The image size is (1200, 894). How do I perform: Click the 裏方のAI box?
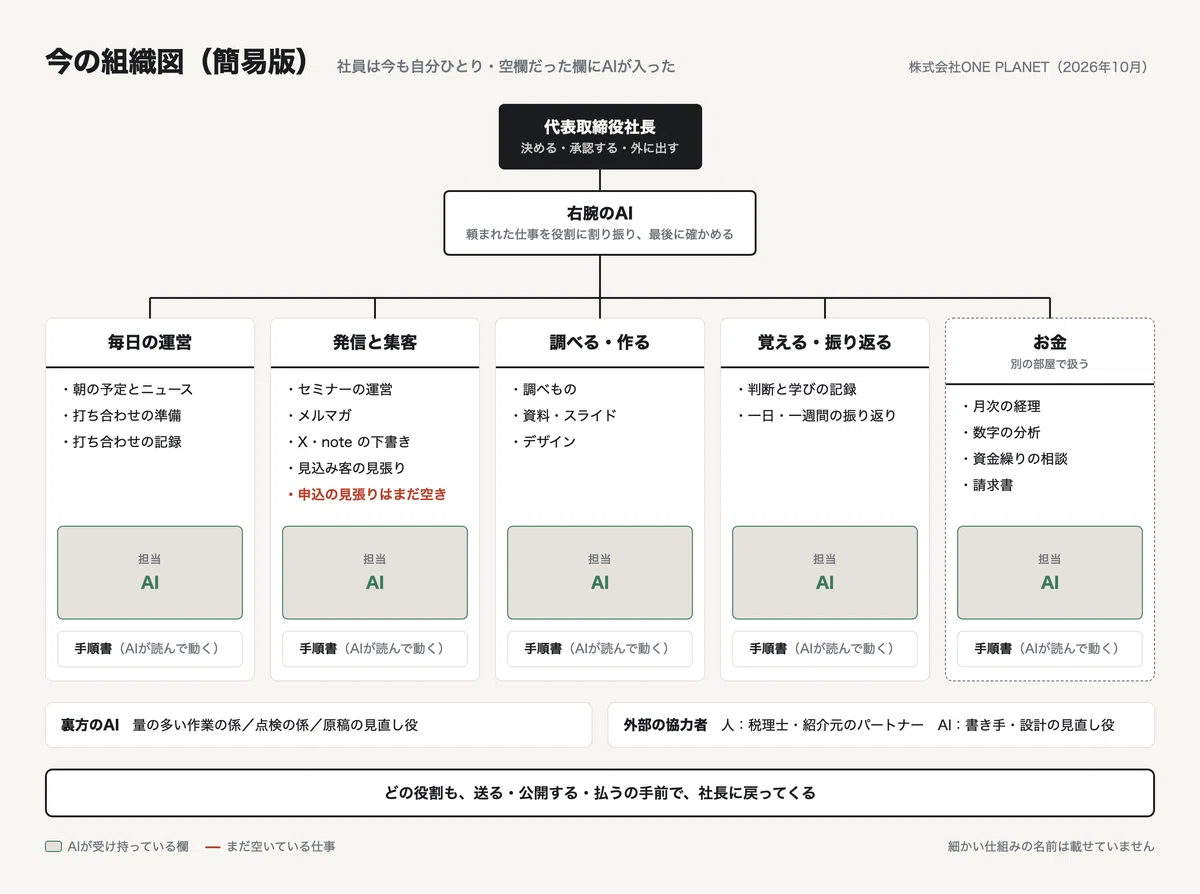pos(319,725)
